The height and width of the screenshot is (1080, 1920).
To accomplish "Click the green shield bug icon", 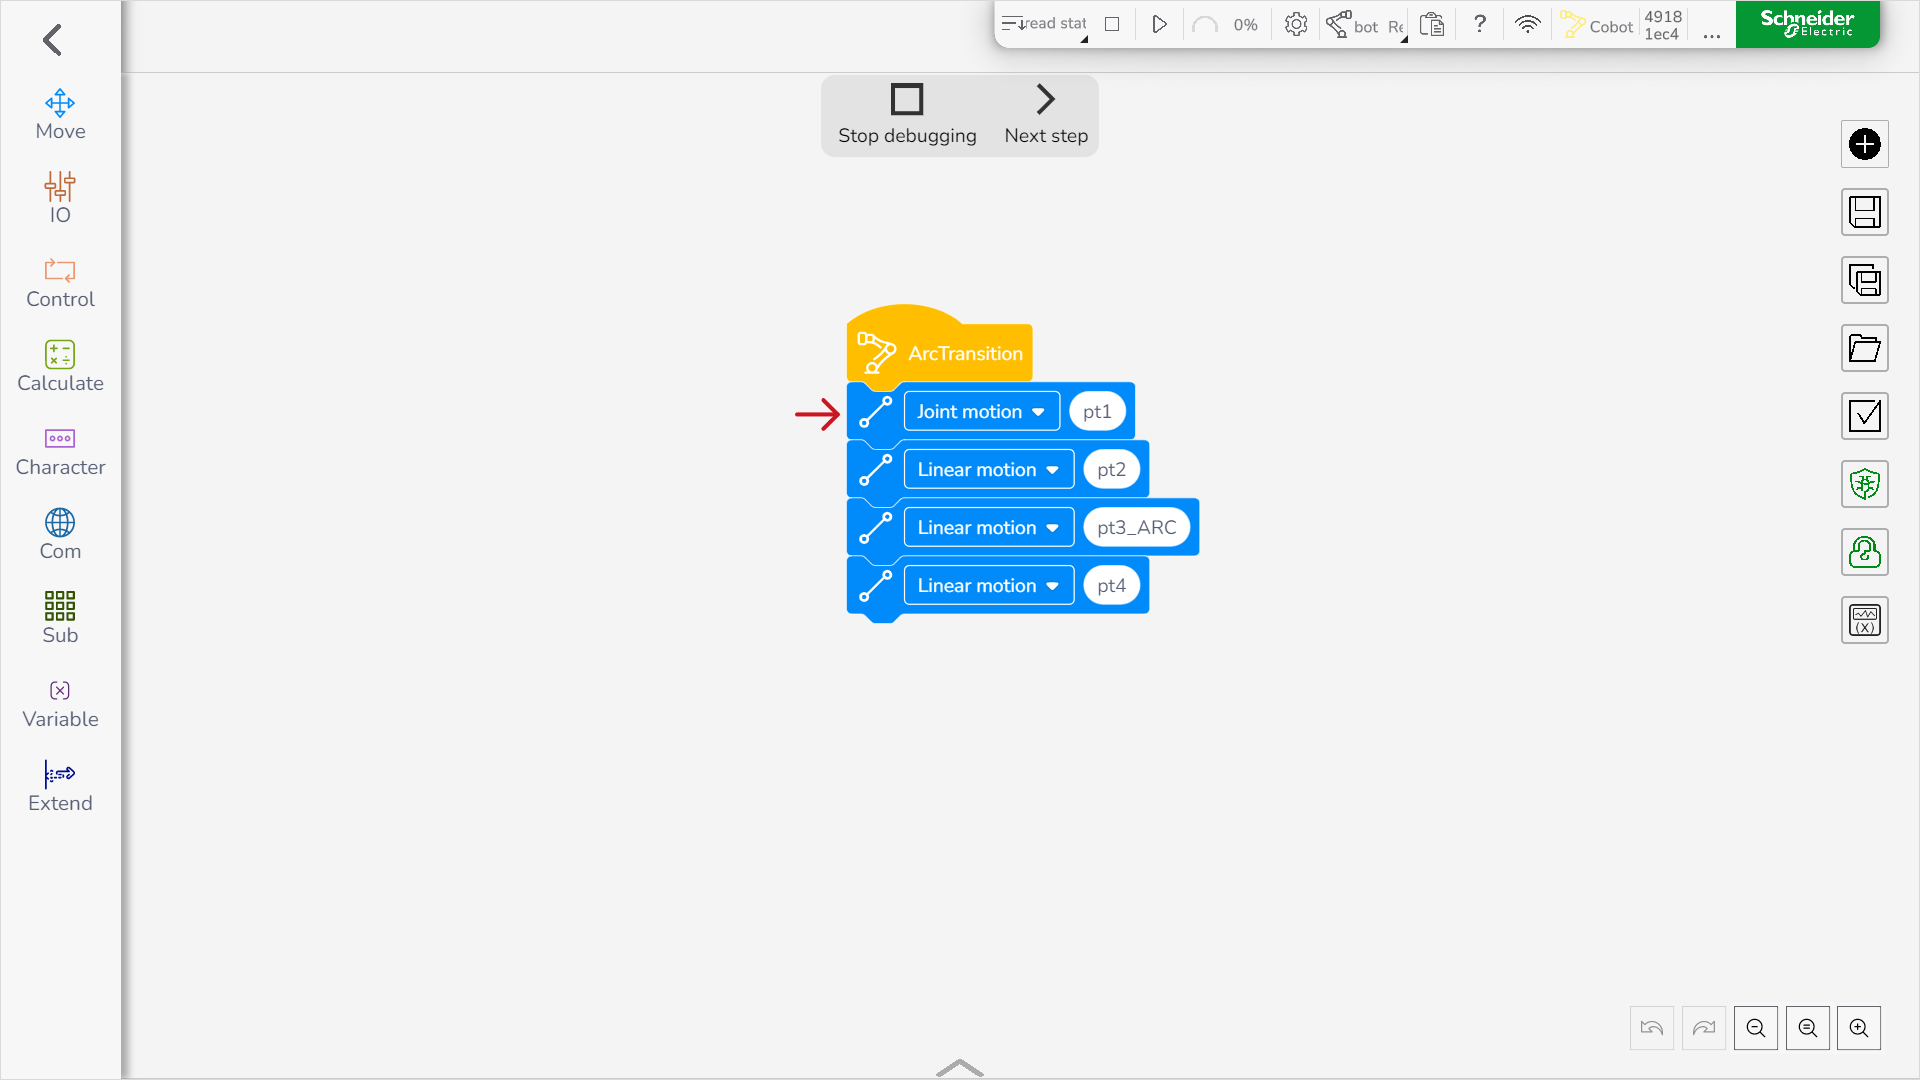I will [x=1864, y=484].
